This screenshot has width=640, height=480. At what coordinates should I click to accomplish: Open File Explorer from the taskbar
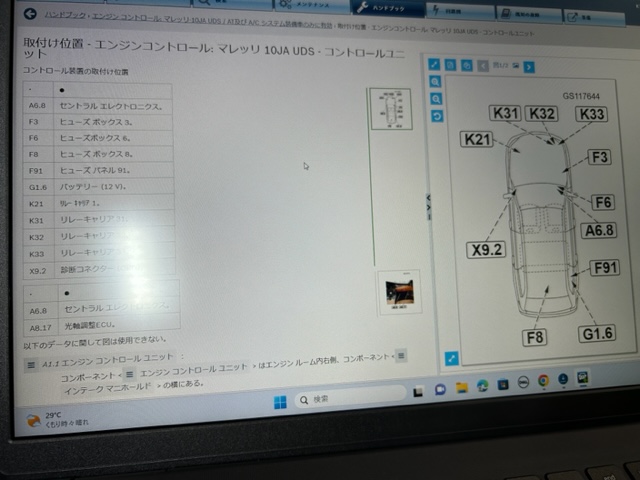461,387
